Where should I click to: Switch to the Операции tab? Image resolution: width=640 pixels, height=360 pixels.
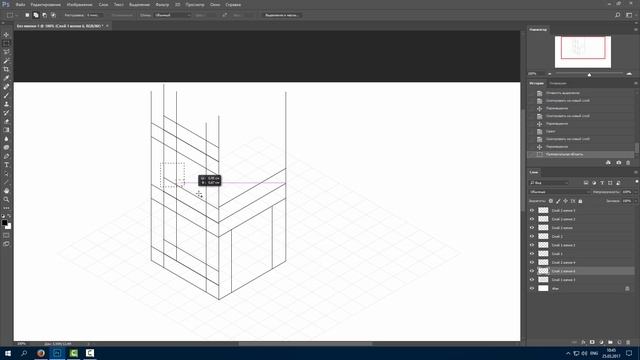tap(558, 83)
